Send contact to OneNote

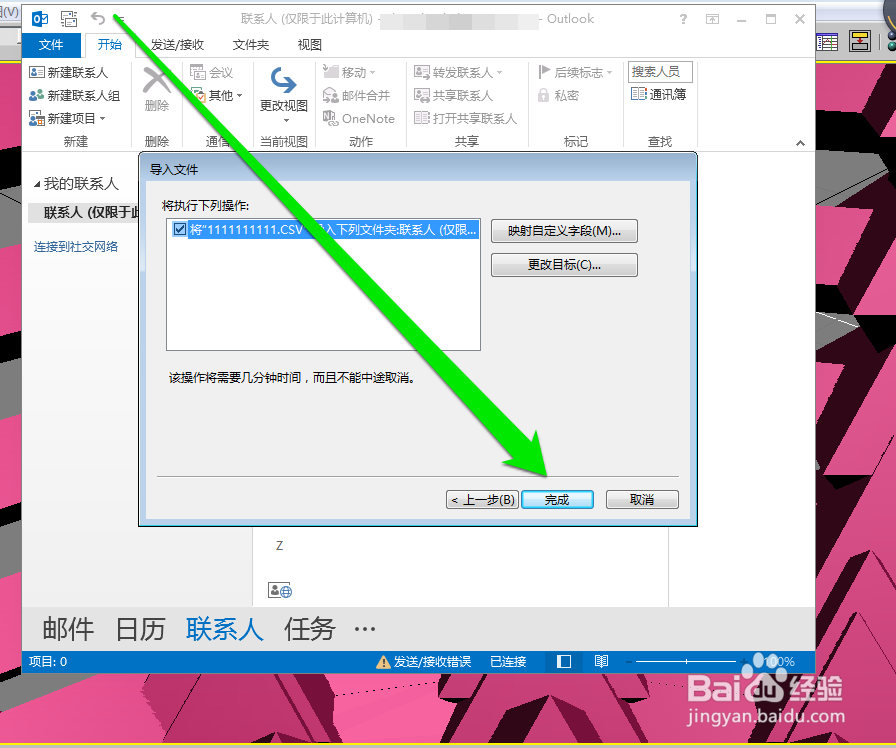point(359,118)
